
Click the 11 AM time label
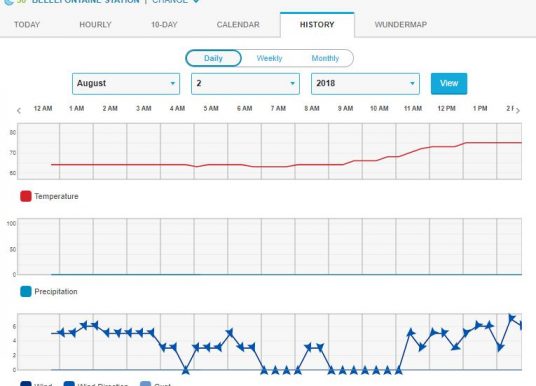coord(413,108)
